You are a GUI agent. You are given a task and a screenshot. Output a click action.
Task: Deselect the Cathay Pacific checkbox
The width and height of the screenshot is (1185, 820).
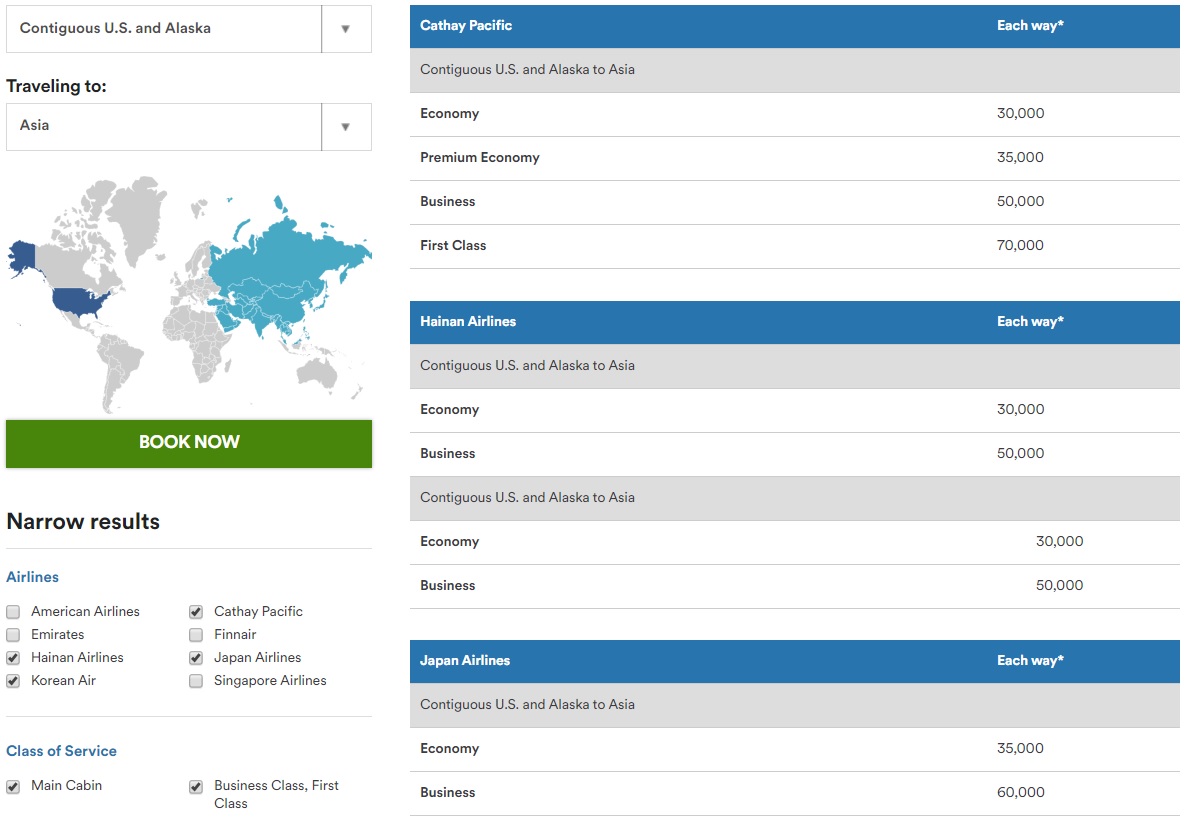(196, 612)
